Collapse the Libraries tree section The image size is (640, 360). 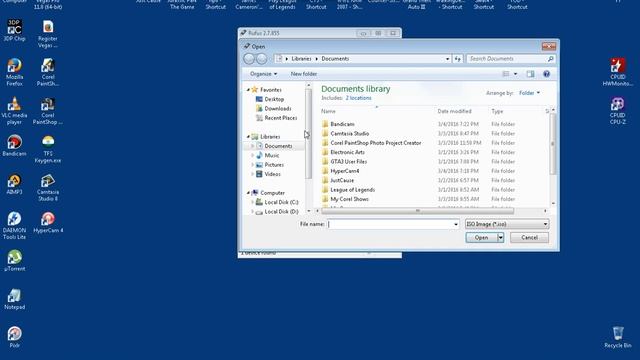[248, 137]
